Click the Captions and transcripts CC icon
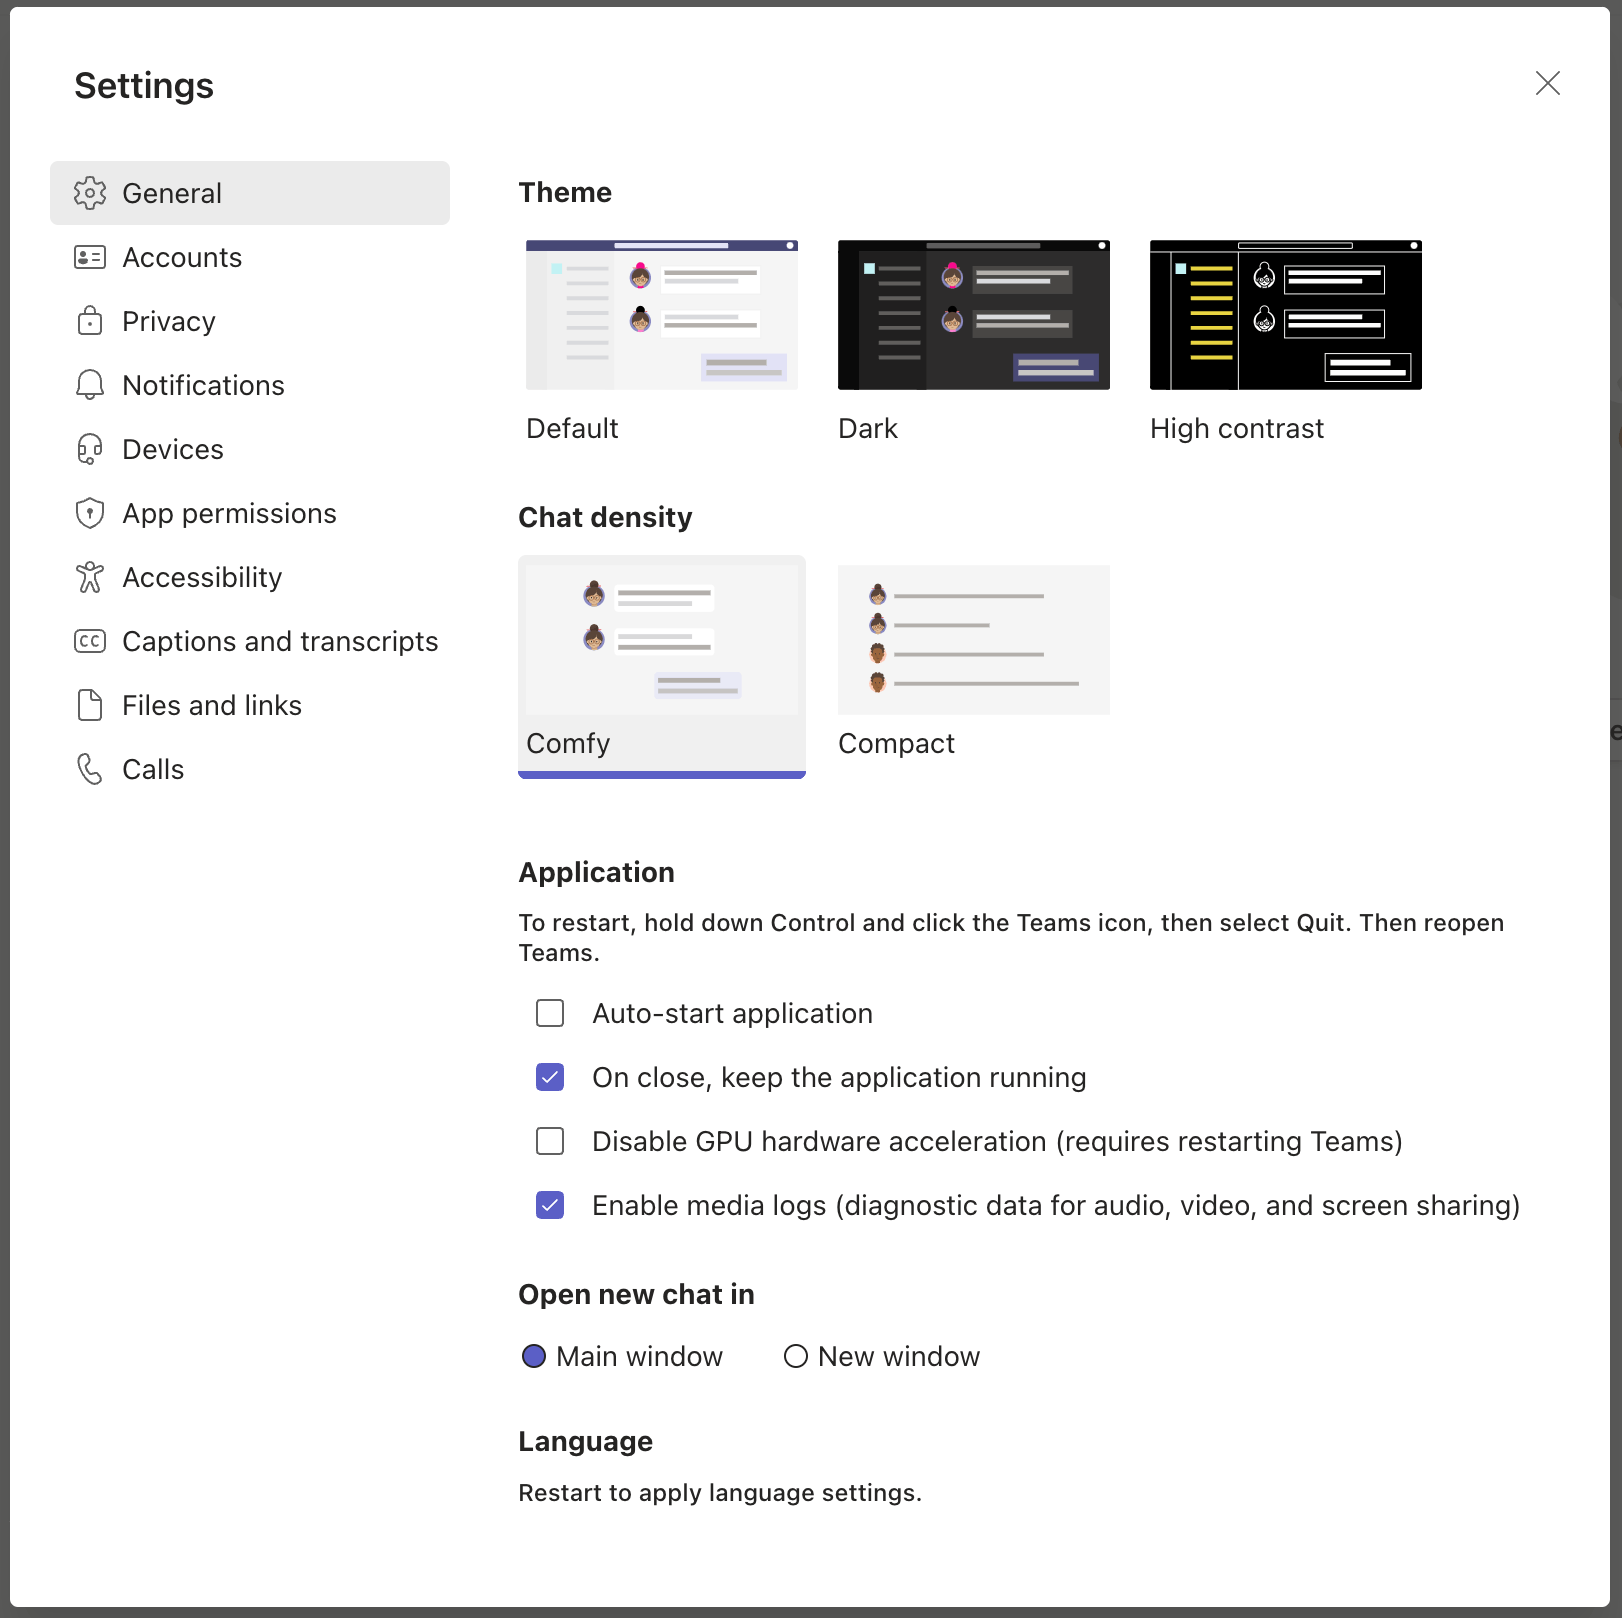 90,641
